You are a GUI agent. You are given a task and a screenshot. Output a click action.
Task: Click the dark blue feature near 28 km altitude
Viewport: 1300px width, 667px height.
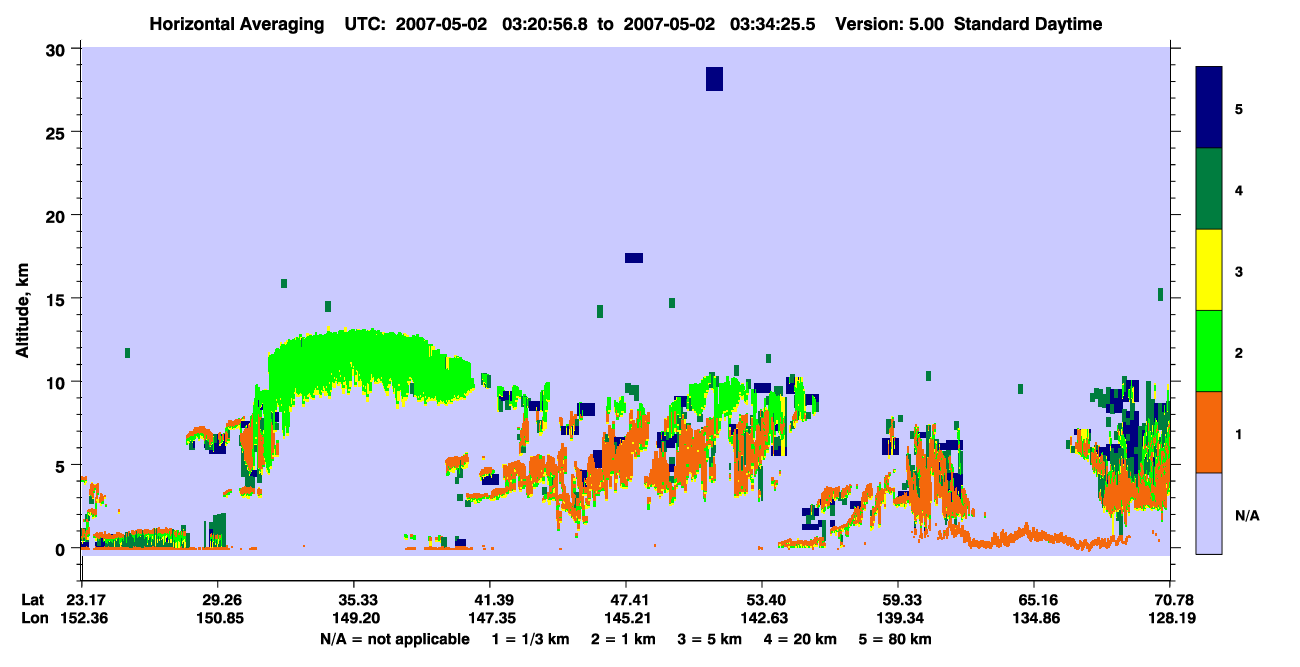(x=714, y=79)
